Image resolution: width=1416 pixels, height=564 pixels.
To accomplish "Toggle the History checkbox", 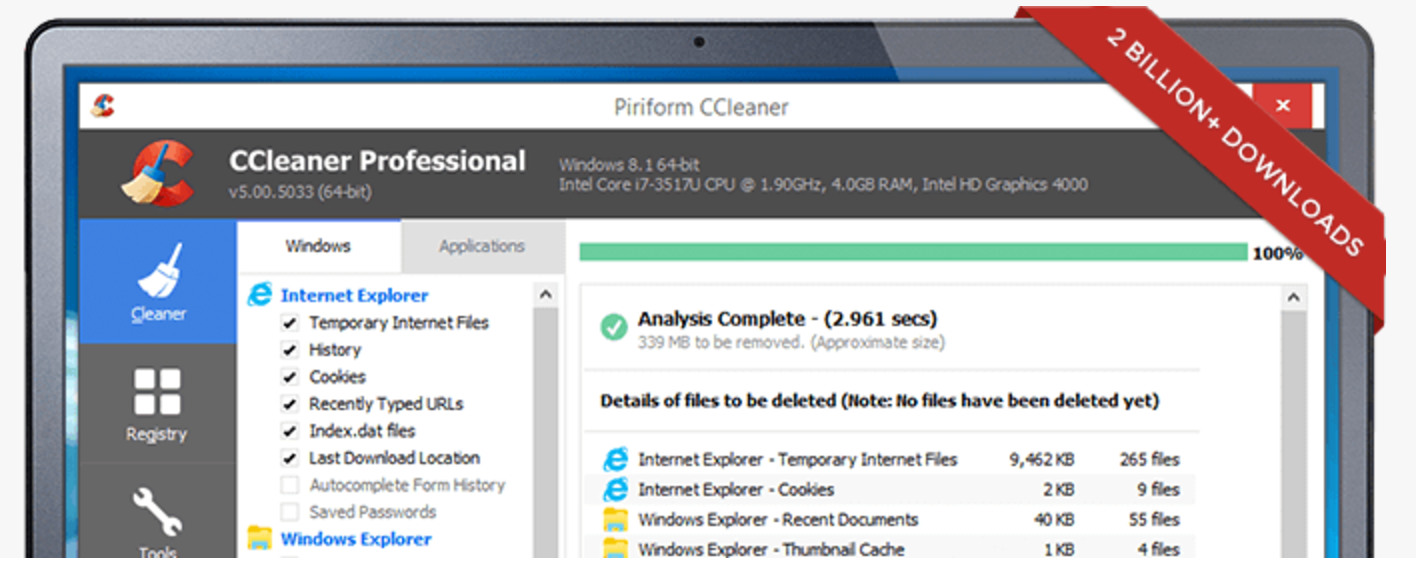I will tap(290, 350).
